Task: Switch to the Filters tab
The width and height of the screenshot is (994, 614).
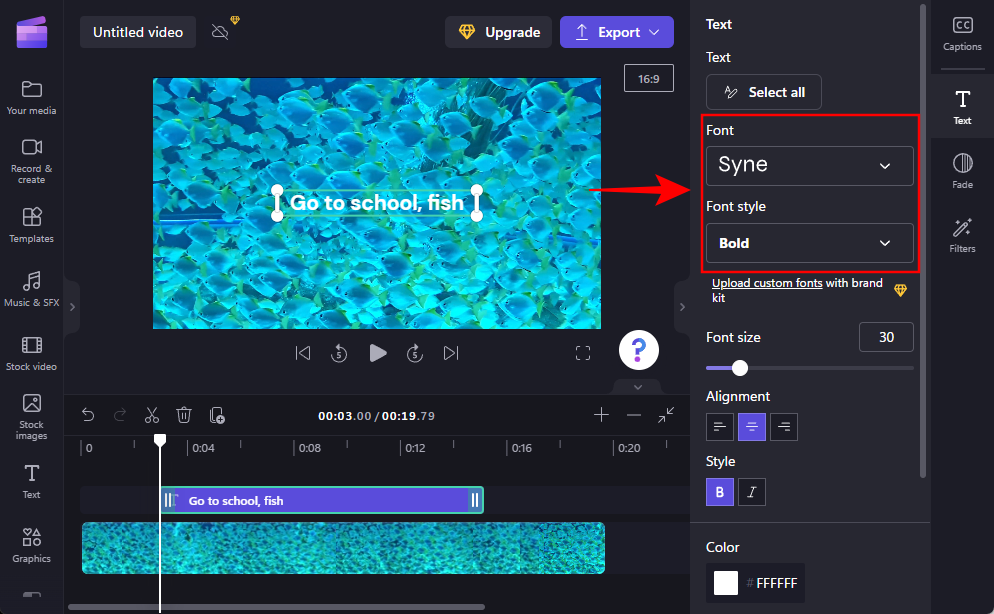Action: pos(961,234)
